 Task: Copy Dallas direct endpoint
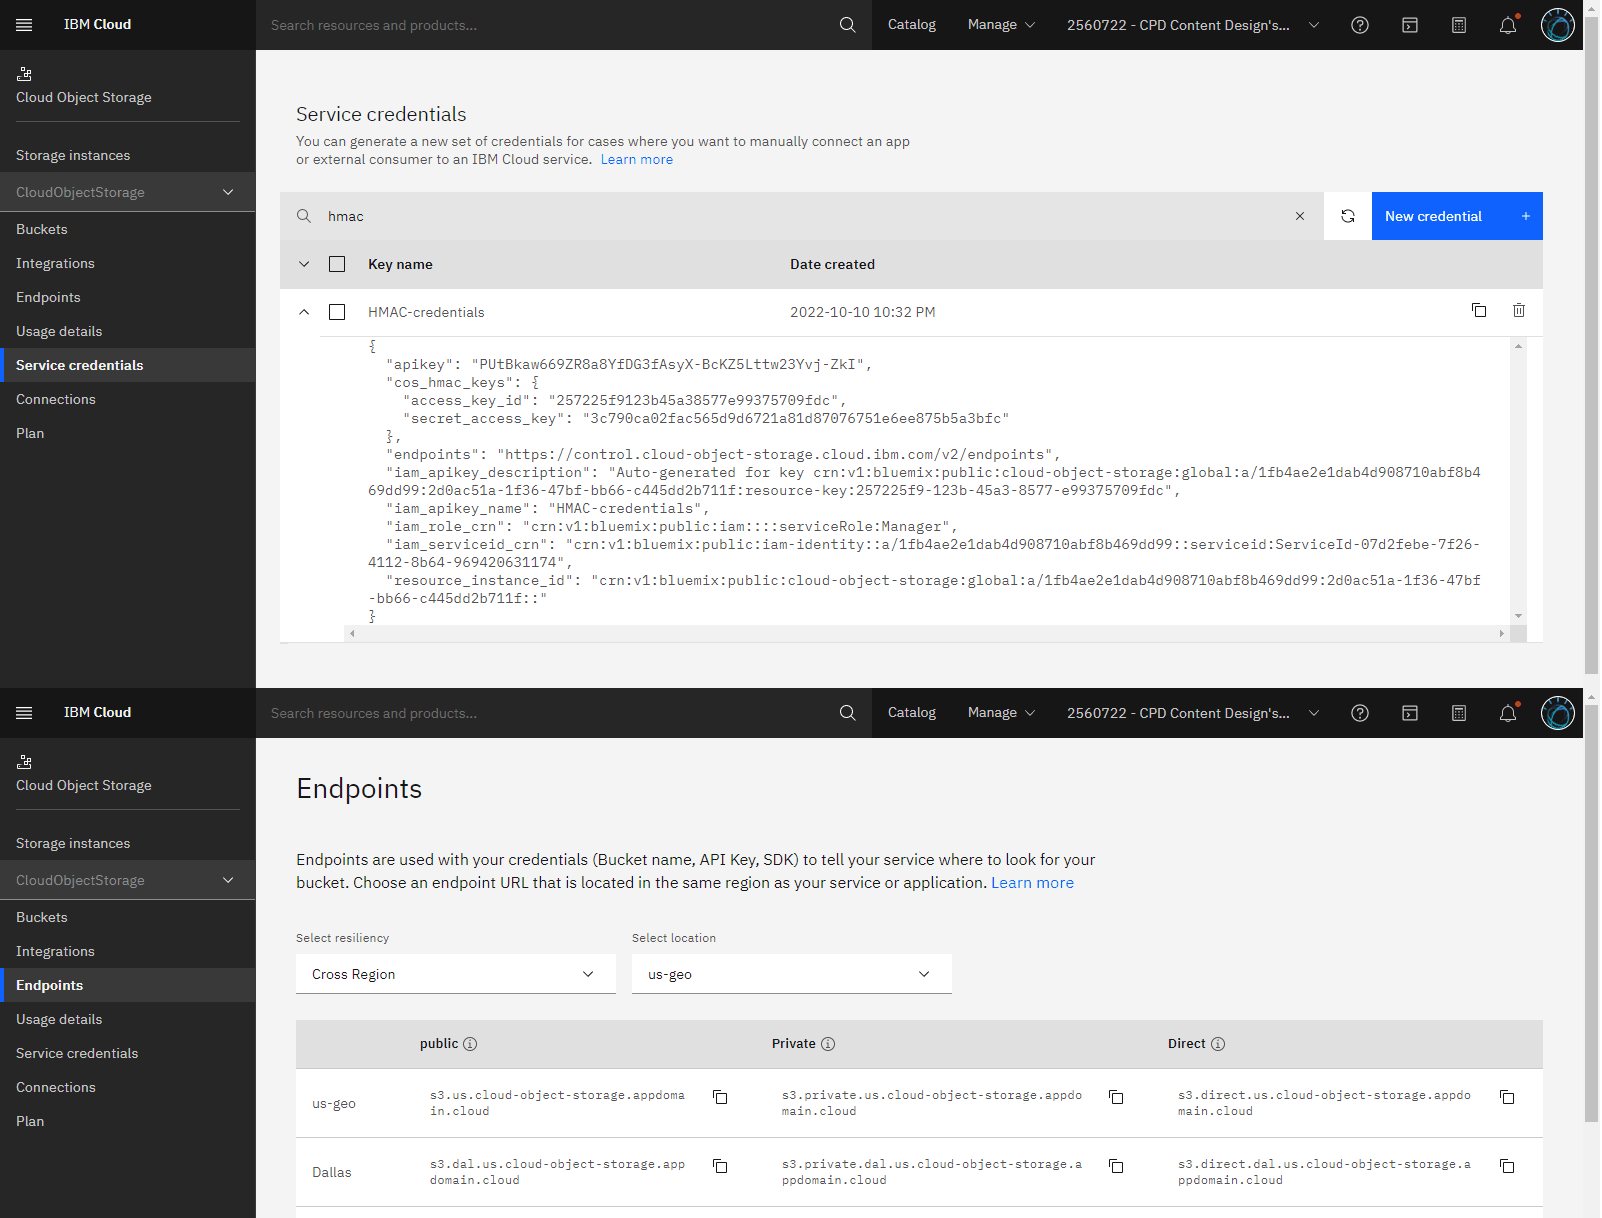(x=1507, y=1166)
